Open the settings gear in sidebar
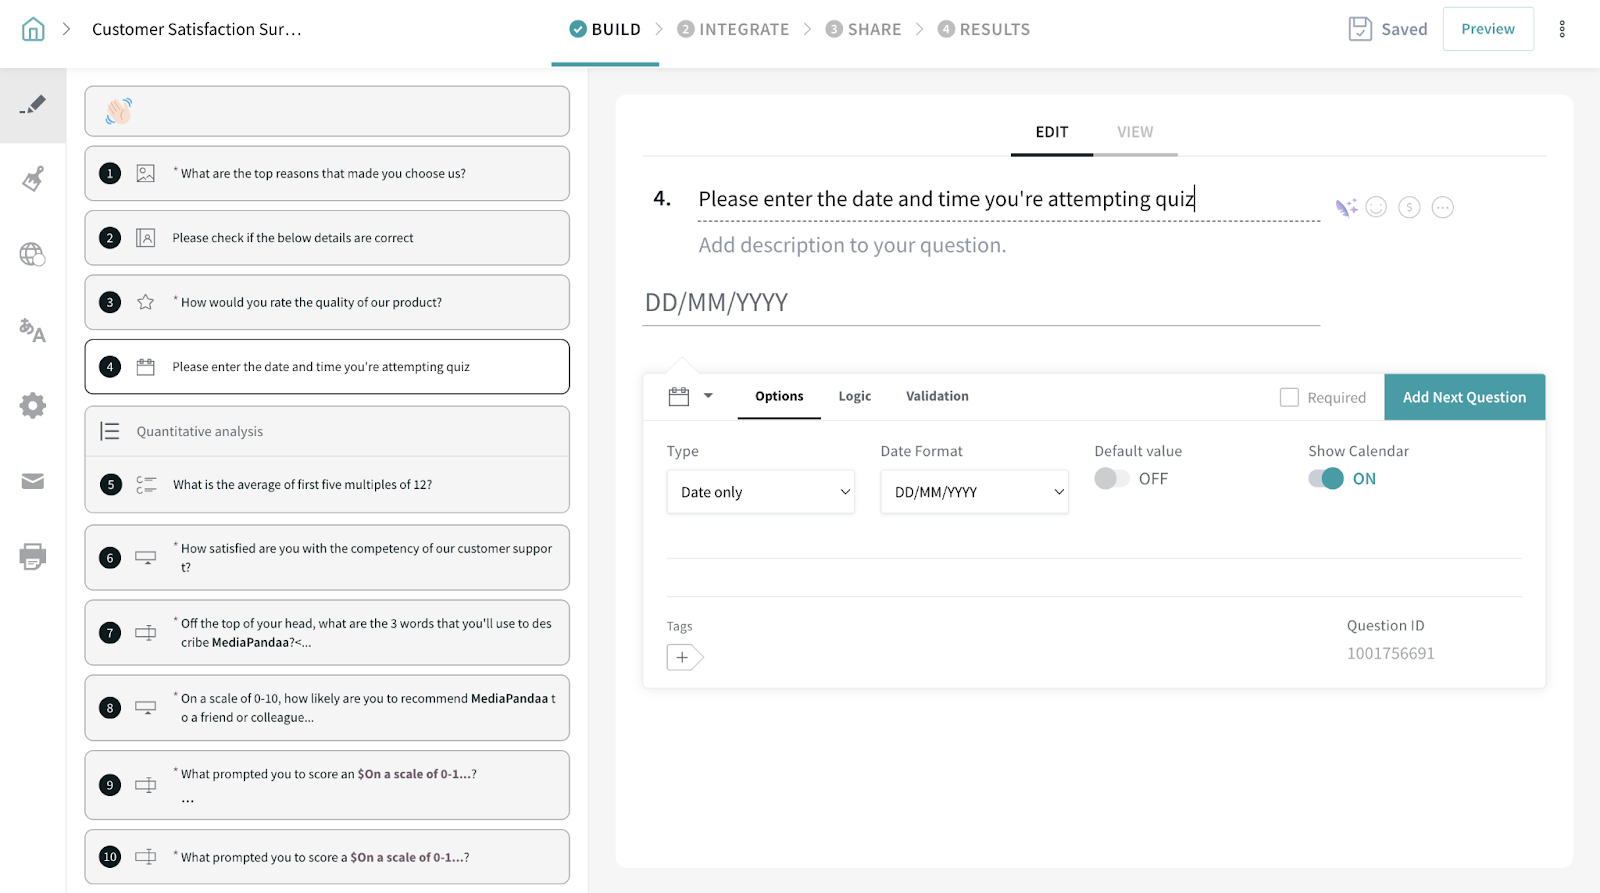This screenshot has height=893, width=1600. tap(33, 405)
